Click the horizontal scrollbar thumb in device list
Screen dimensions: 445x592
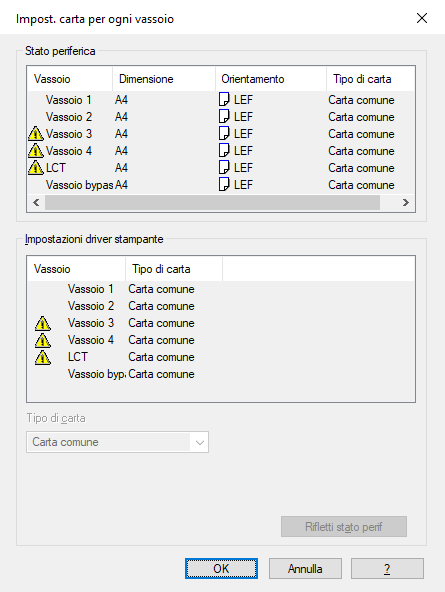tap(212, 203)
